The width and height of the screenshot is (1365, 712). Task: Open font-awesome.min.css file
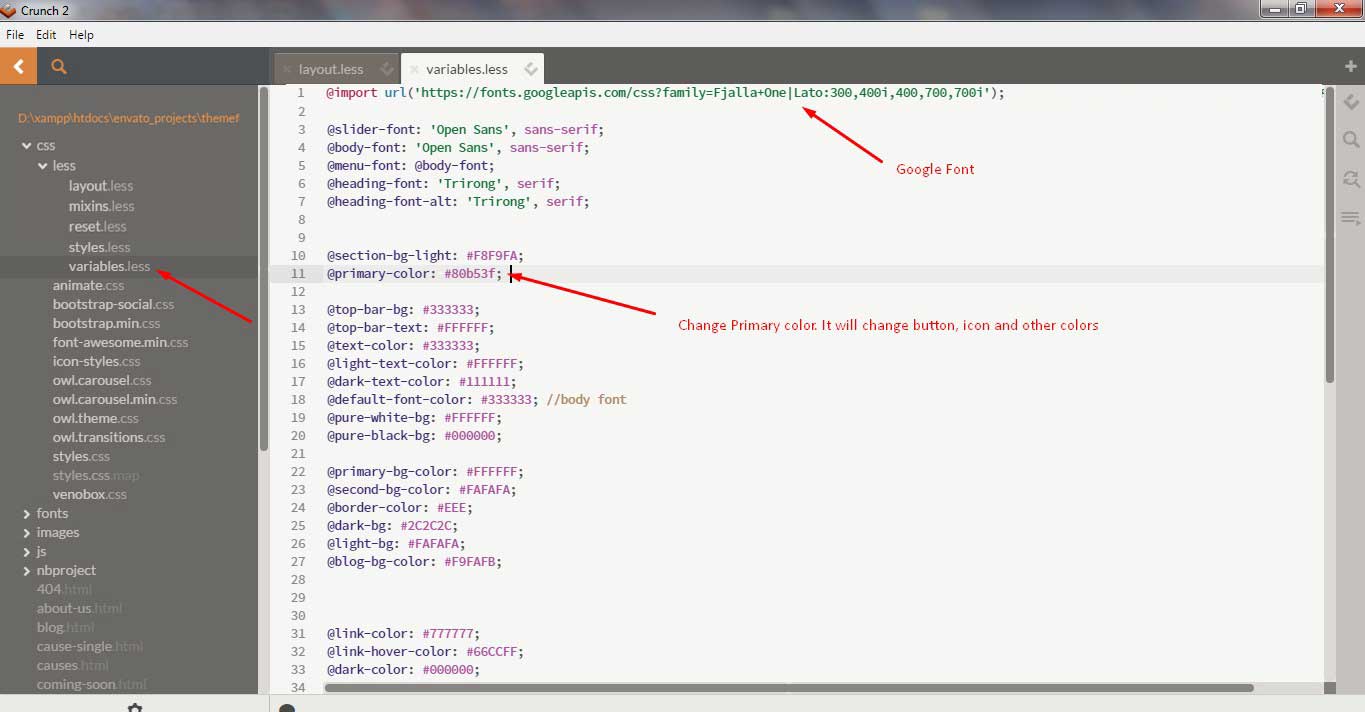click(x=120, y=342)
